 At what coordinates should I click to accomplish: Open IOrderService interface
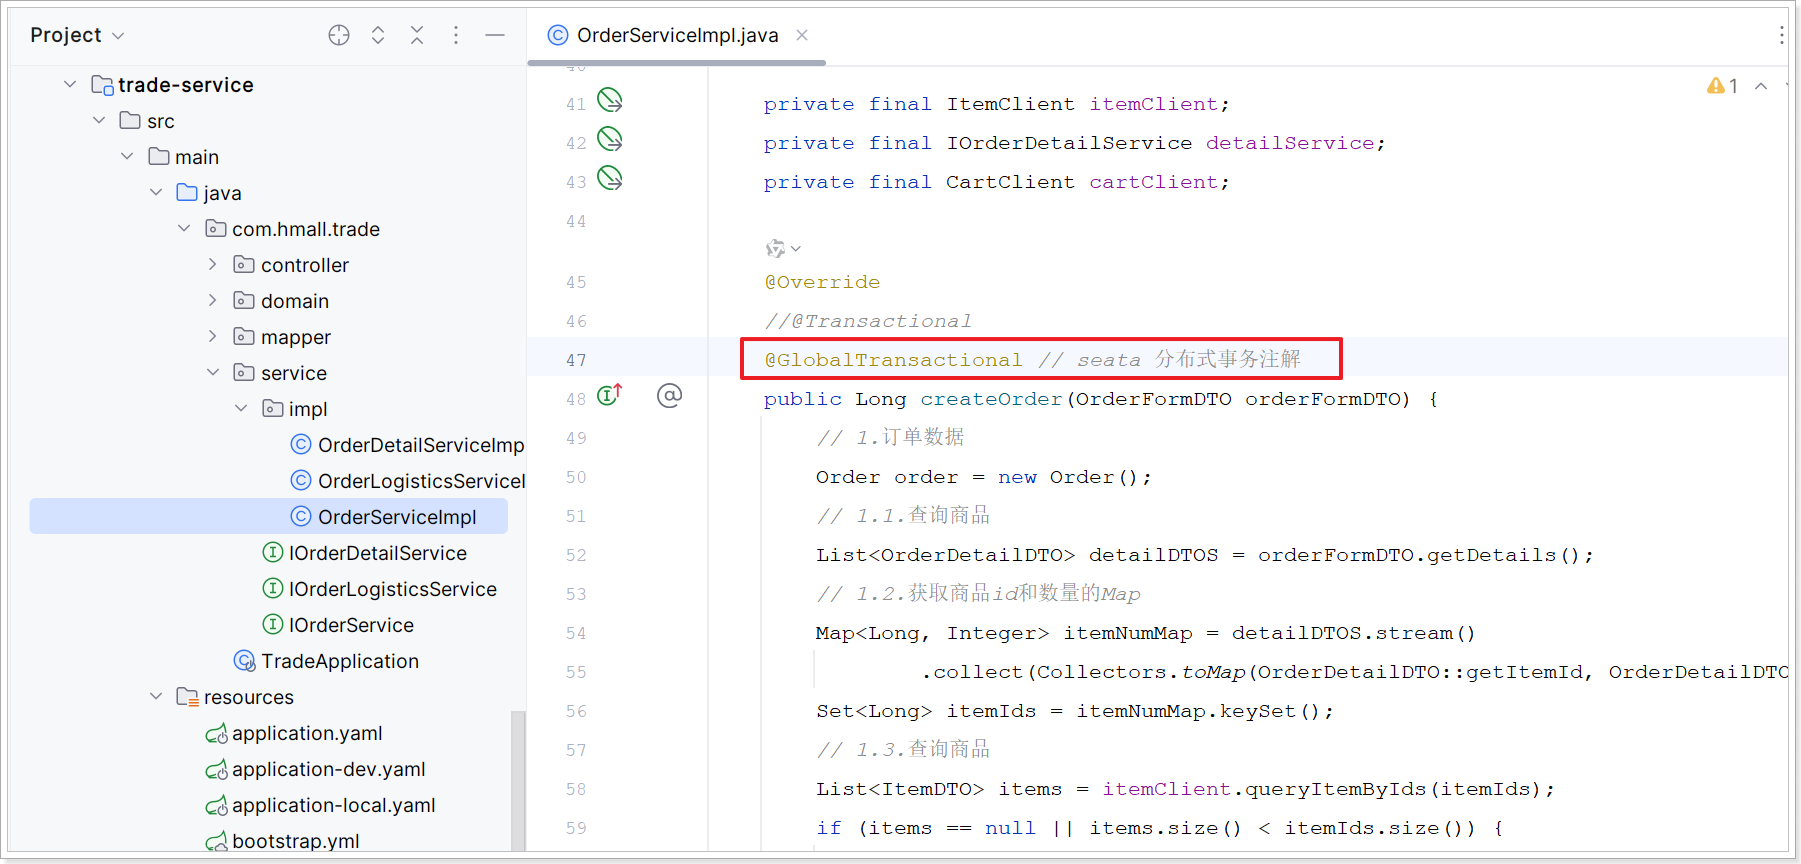[351, 625]
